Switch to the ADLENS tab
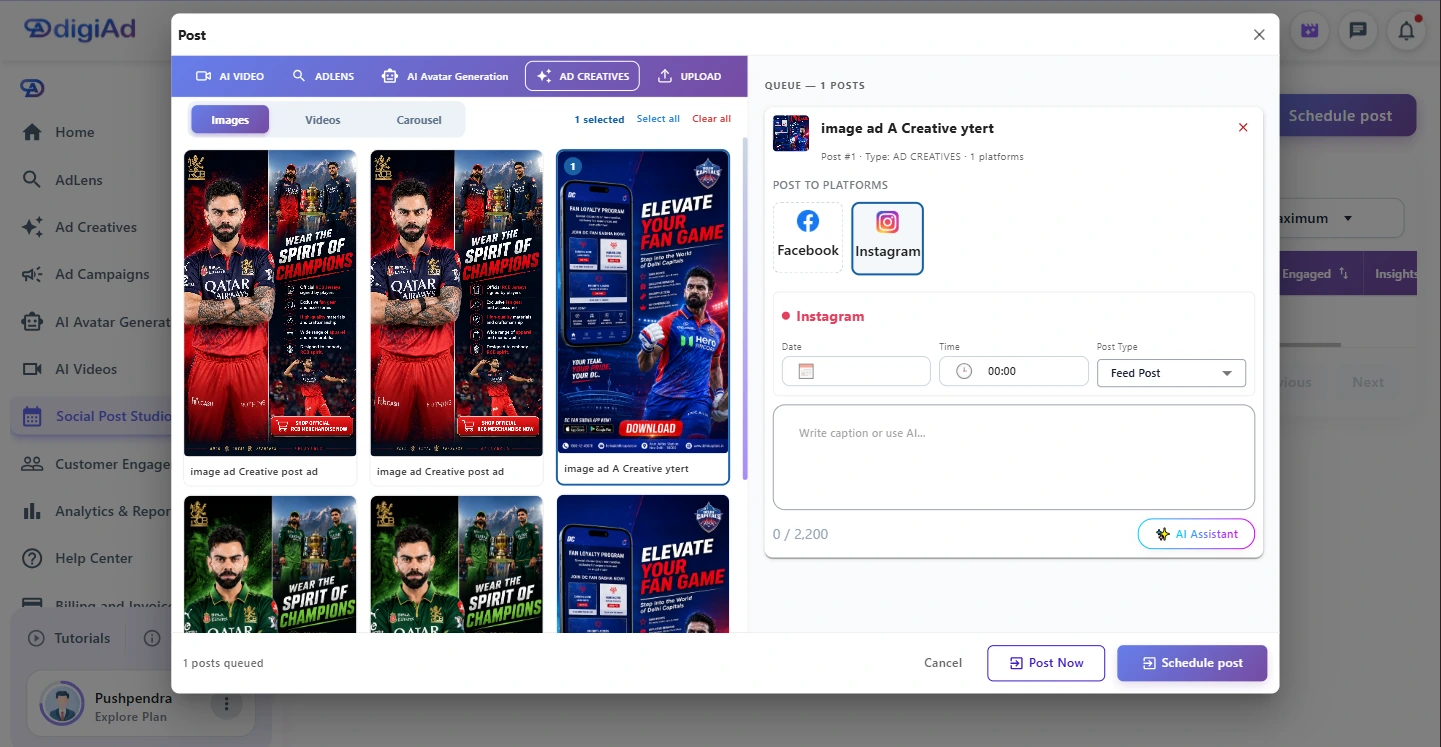This screenshot has width=1441, height=747. 323,76
